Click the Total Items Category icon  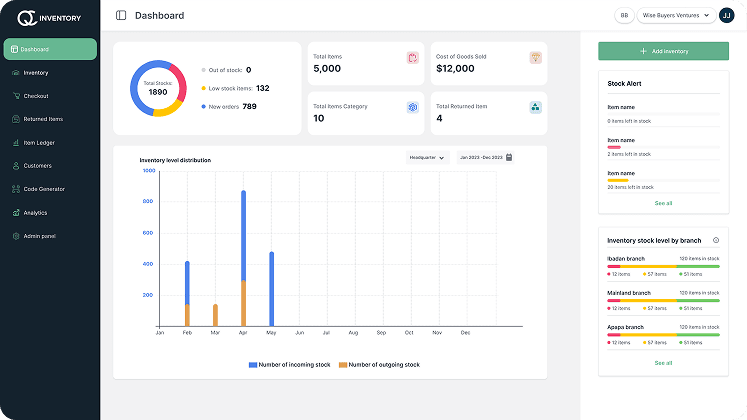point(413,107)
